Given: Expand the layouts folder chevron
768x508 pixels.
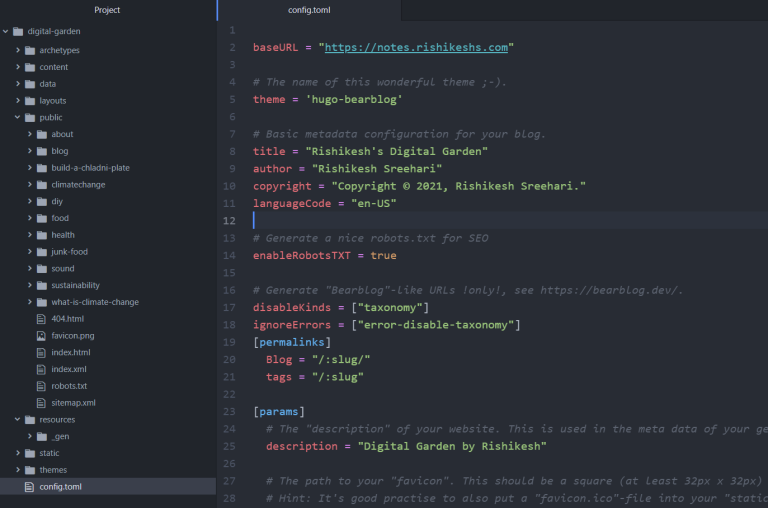Looking at the screenshot, I should (18, 100).
